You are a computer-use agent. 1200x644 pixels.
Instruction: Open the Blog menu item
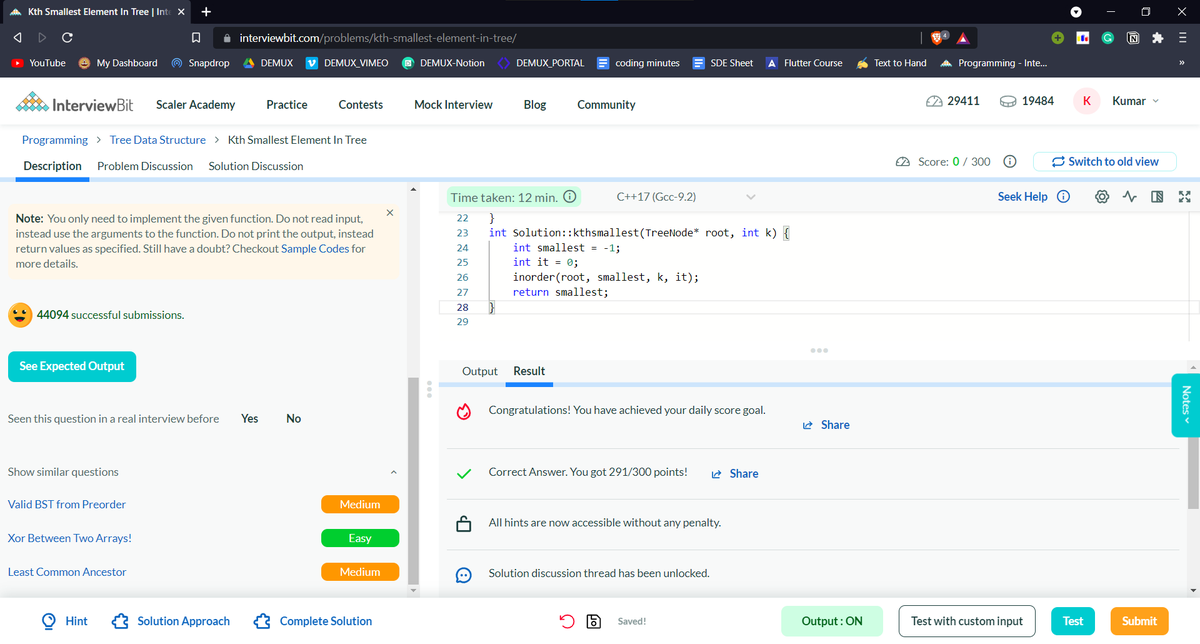[x=535, y=104]
